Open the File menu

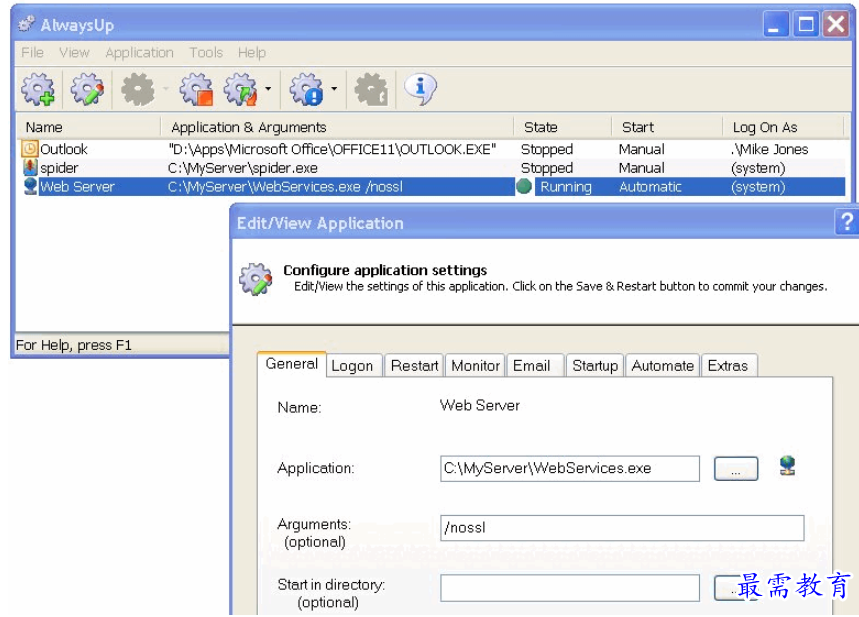pyautogui.click(x=32, y=53)
